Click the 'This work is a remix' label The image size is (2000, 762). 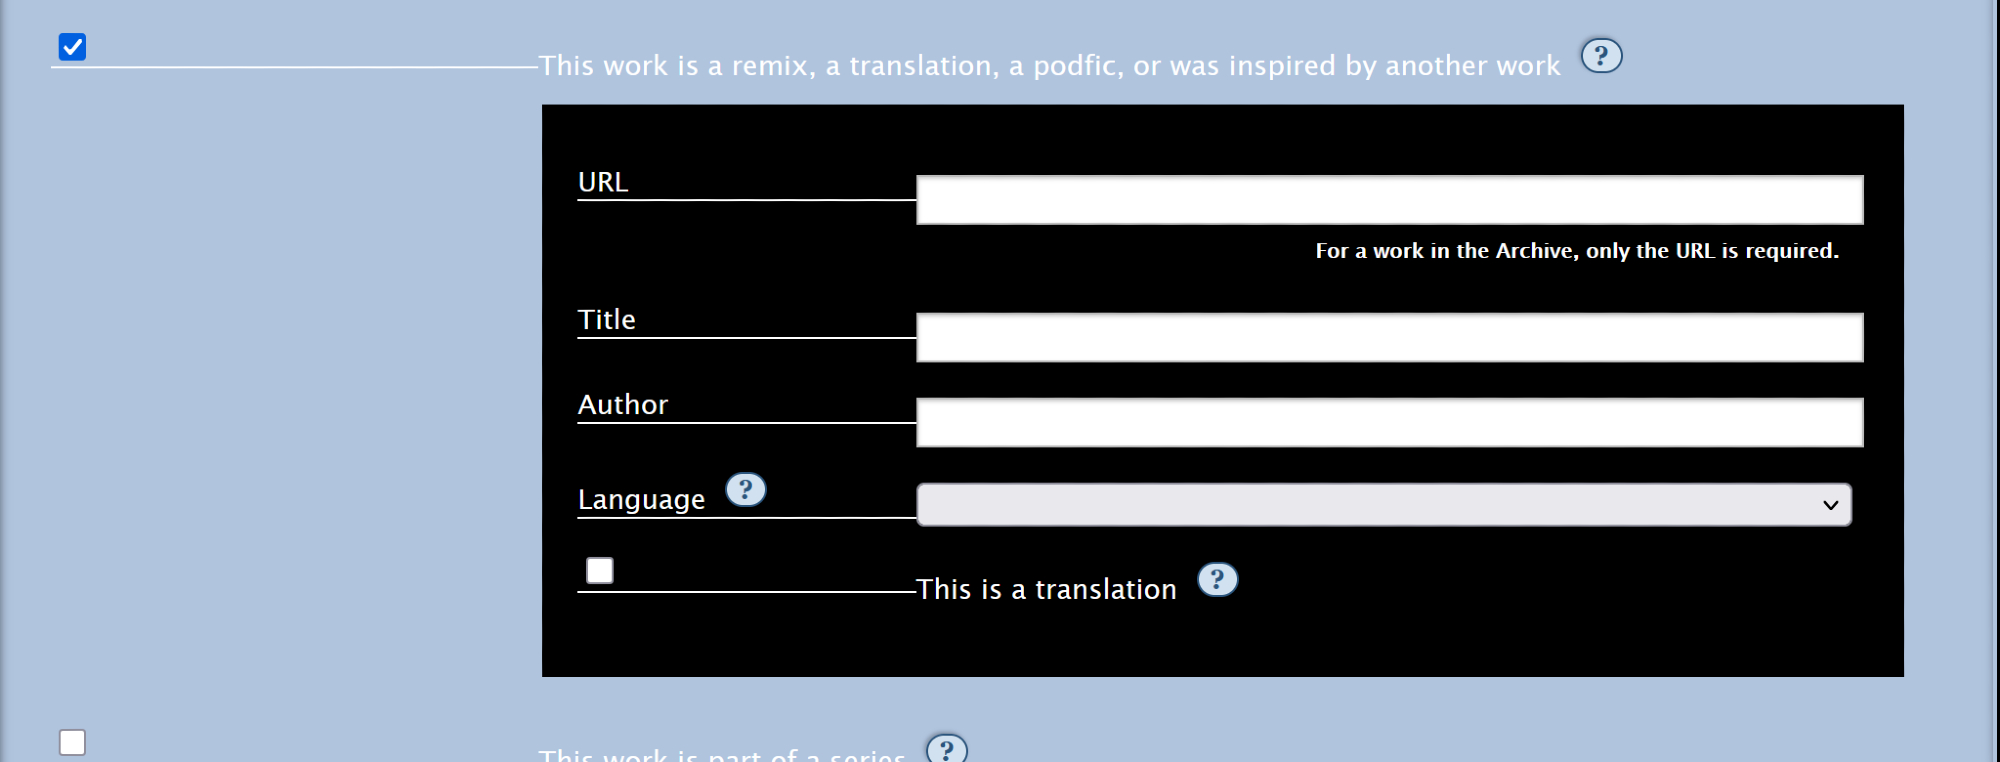point(1048,66)
